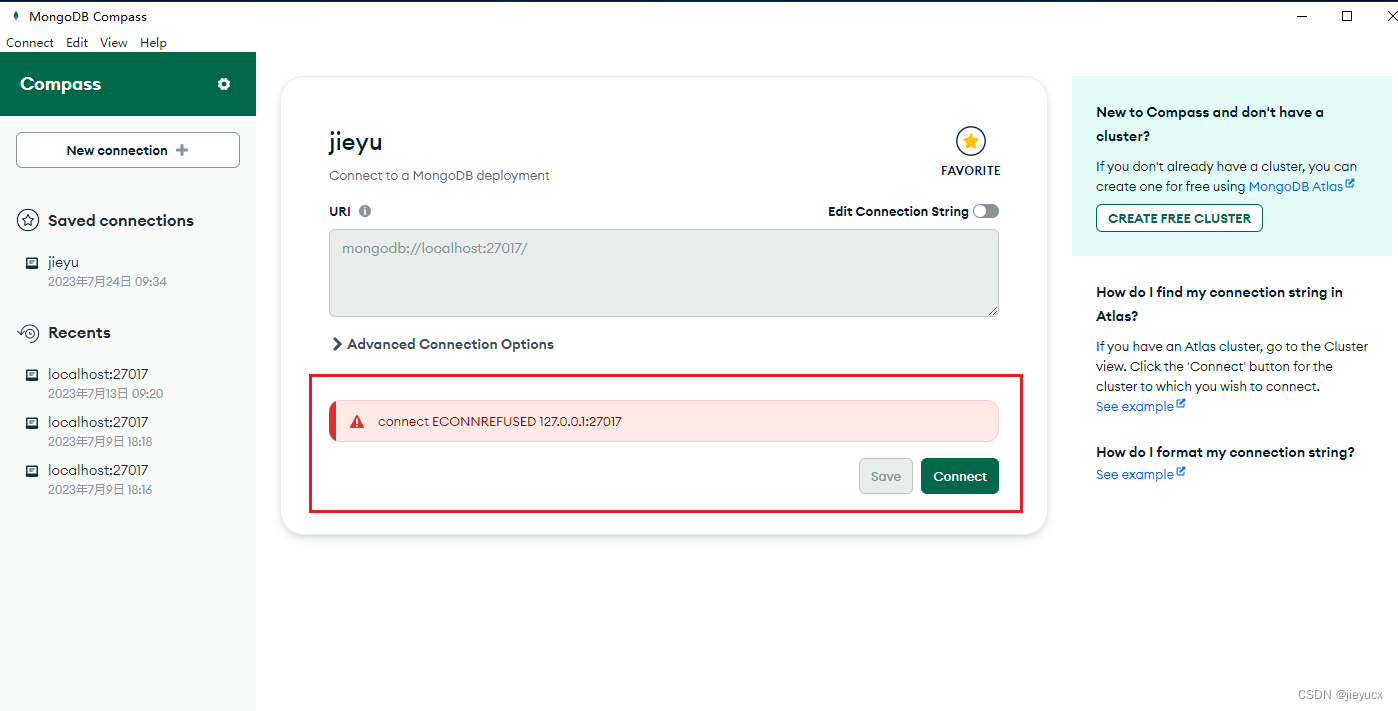Enable the Edit Connection String toggle
1398x711 pixels.
coord(985,211)
